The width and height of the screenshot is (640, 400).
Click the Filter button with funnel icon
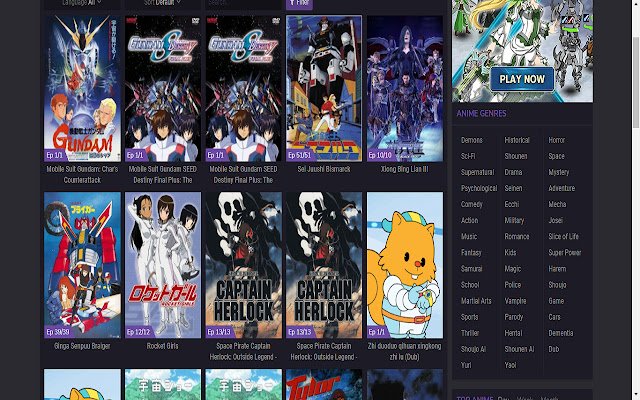click(x=300, y=3)
